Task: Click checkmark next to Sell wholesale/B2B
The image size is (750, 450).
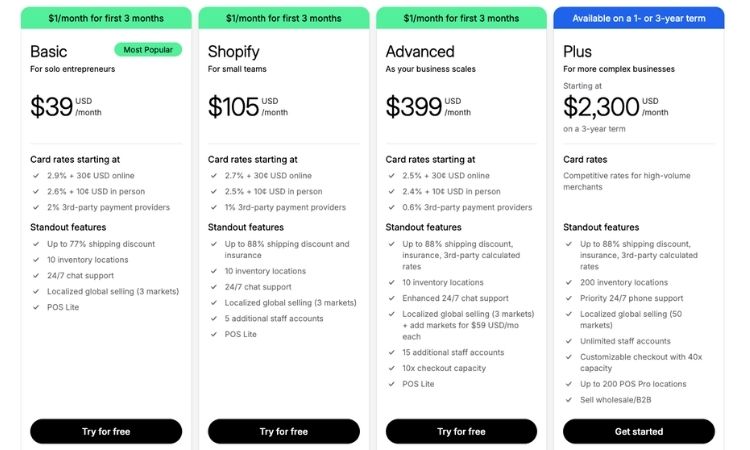Action: (570, 400)
